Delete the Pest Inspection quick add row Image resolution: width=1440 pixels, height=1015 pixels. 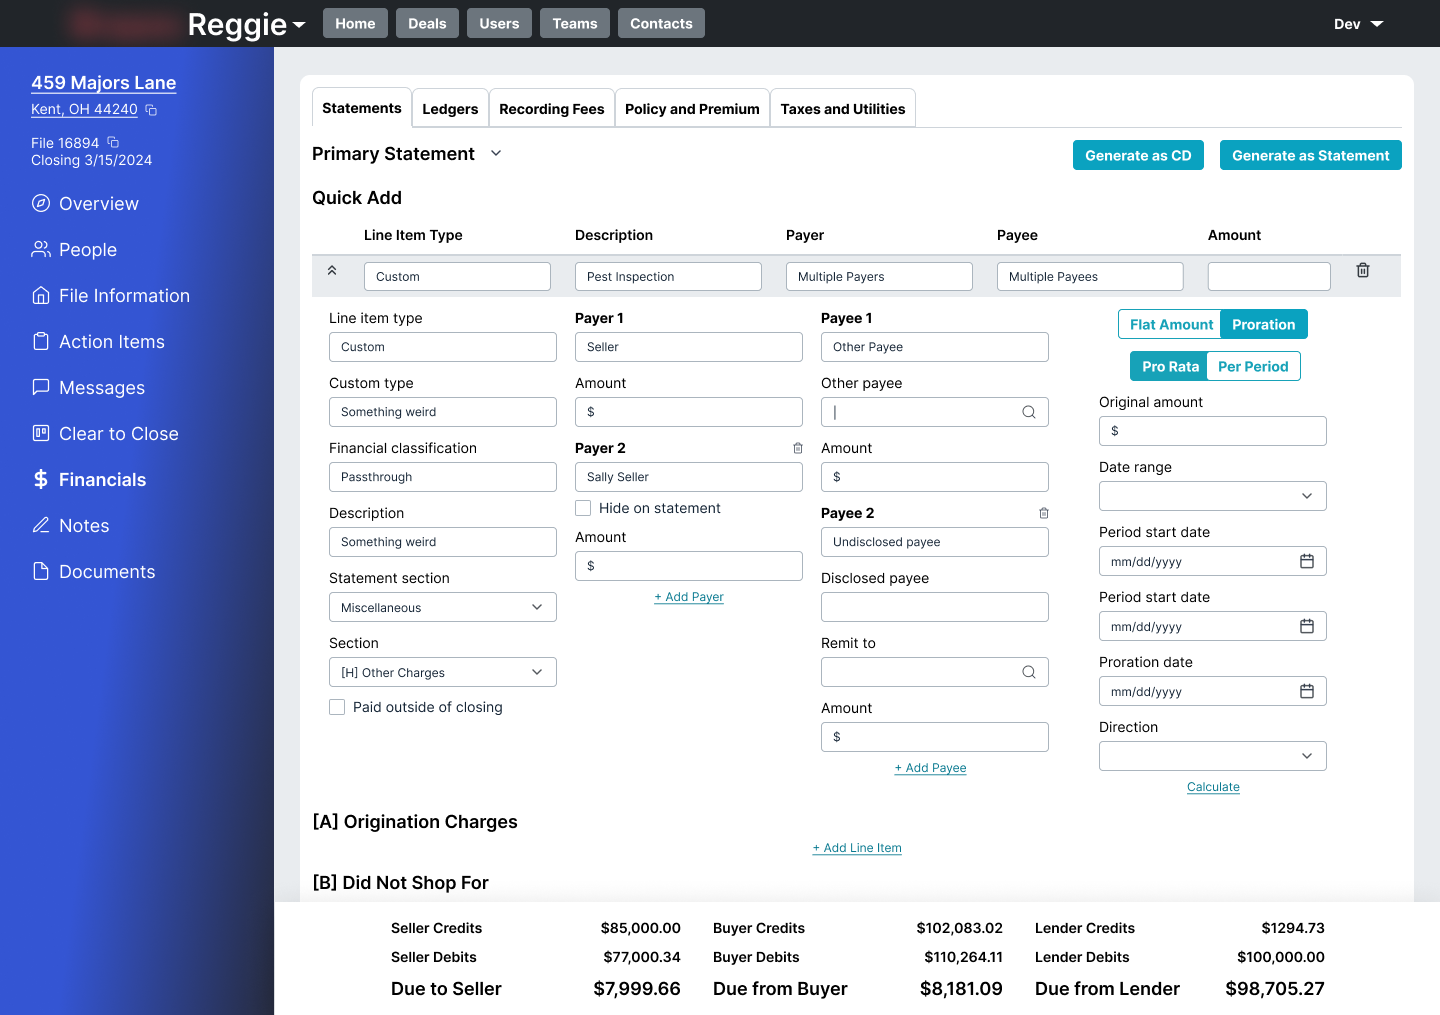point(1363,270)
